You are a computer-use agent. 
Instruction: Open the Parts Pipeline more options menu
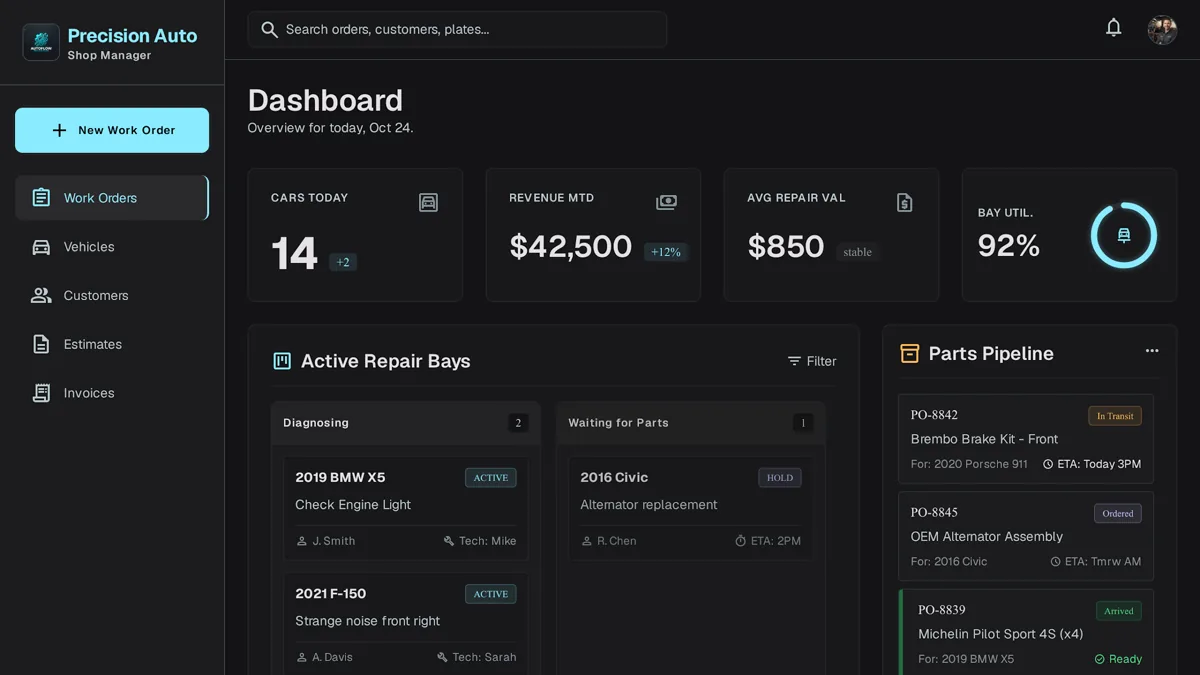click(x=1152, y=351)
